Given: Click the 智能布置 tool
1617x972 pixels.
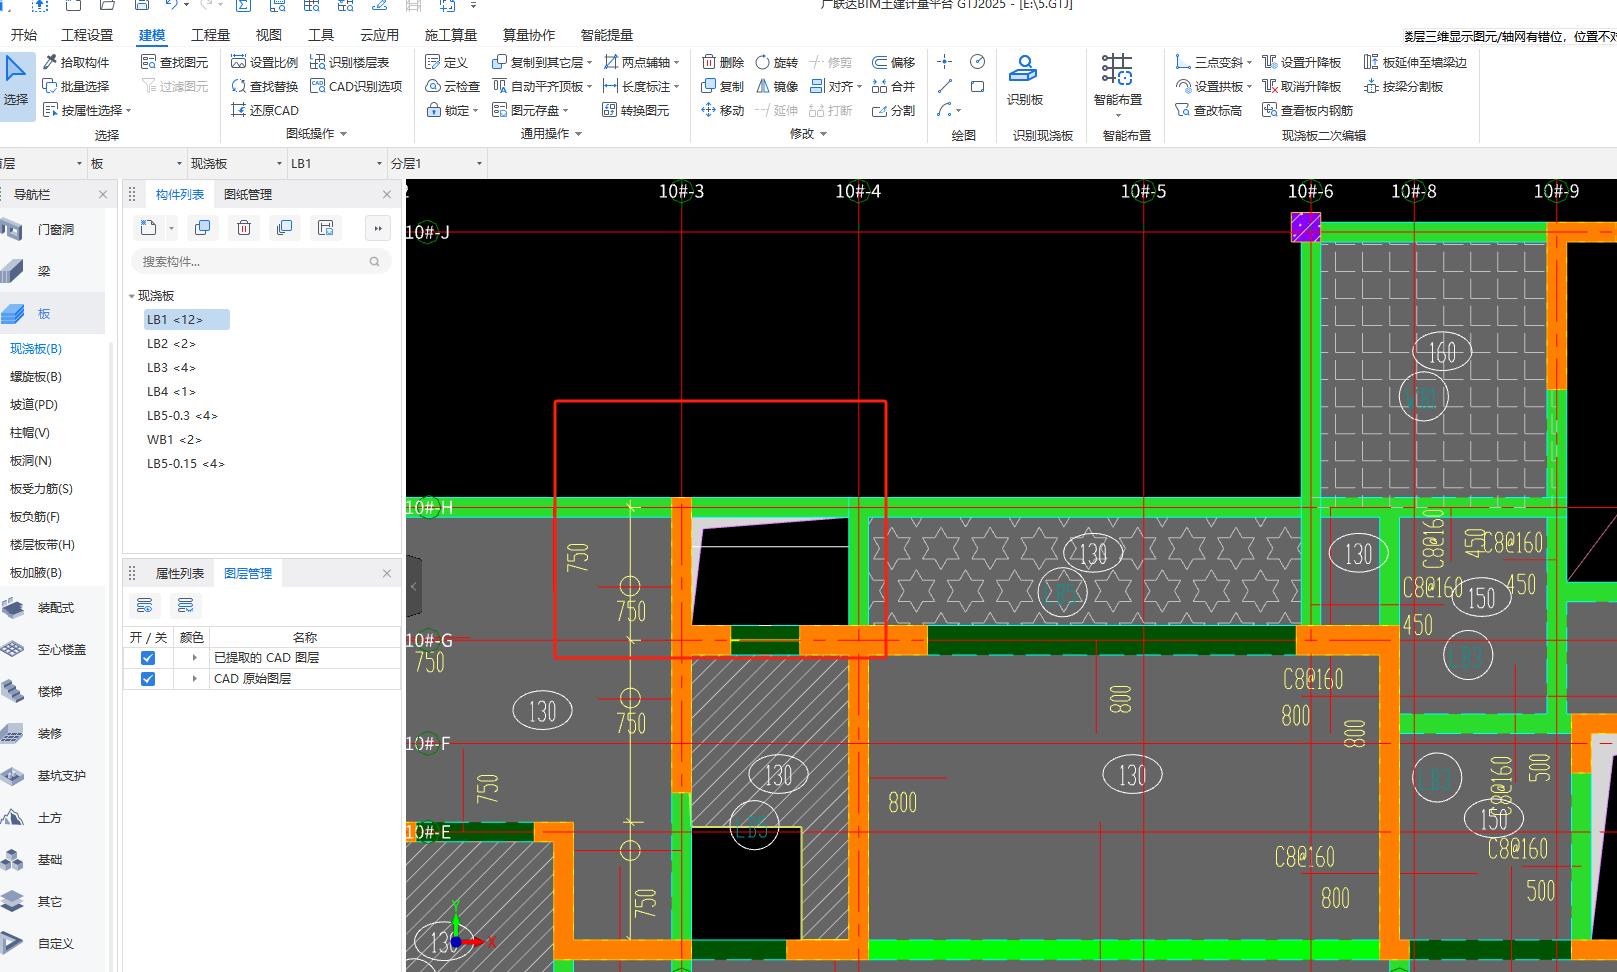Looking at the screenshot, I should tap(1118, 80).
